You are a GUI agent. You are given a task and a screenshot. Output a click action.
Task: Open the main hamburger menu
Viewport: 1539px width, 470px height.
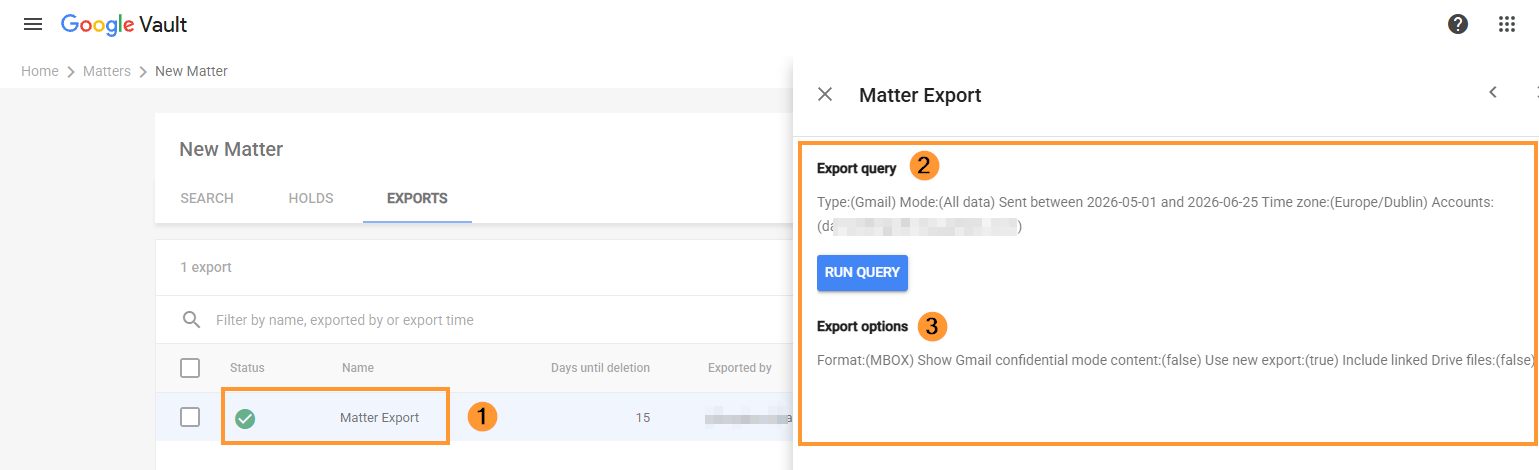coord(33,24)
